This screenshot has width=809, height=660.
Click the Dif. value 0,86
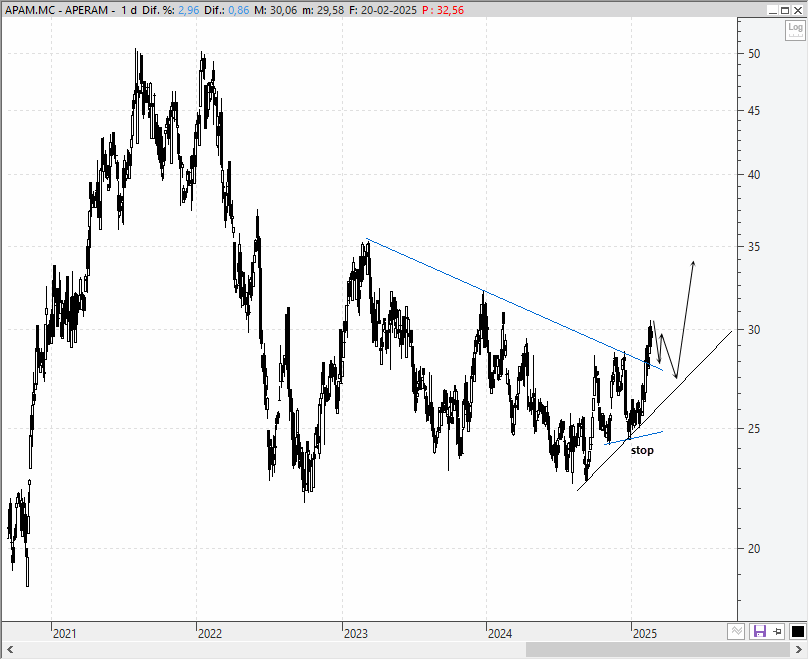click(x=238, y=10)
